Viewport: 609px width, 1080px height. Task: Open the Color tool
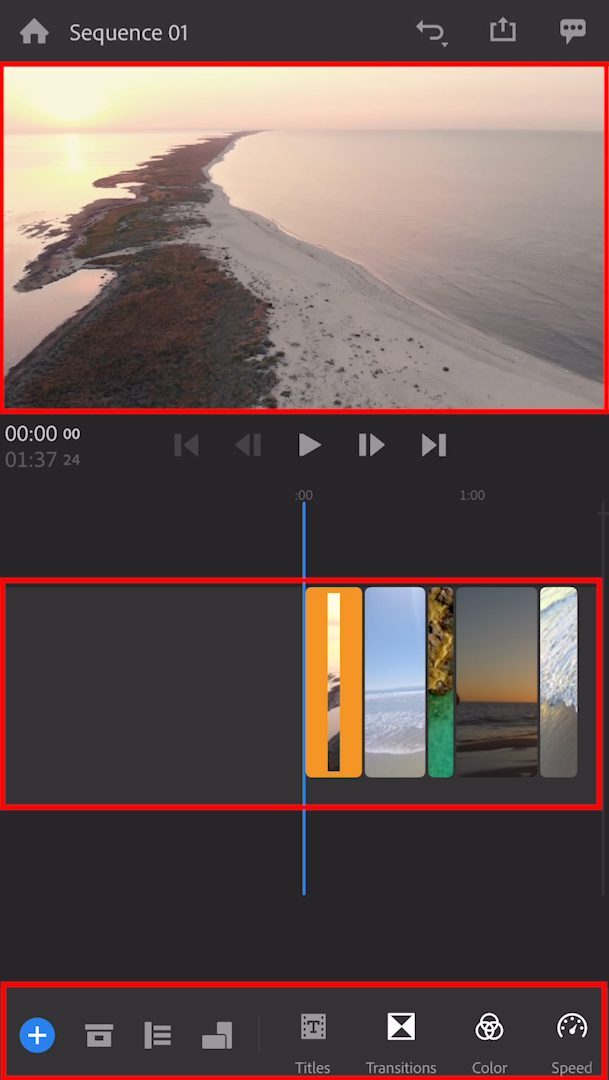[x=489, y=1042]
